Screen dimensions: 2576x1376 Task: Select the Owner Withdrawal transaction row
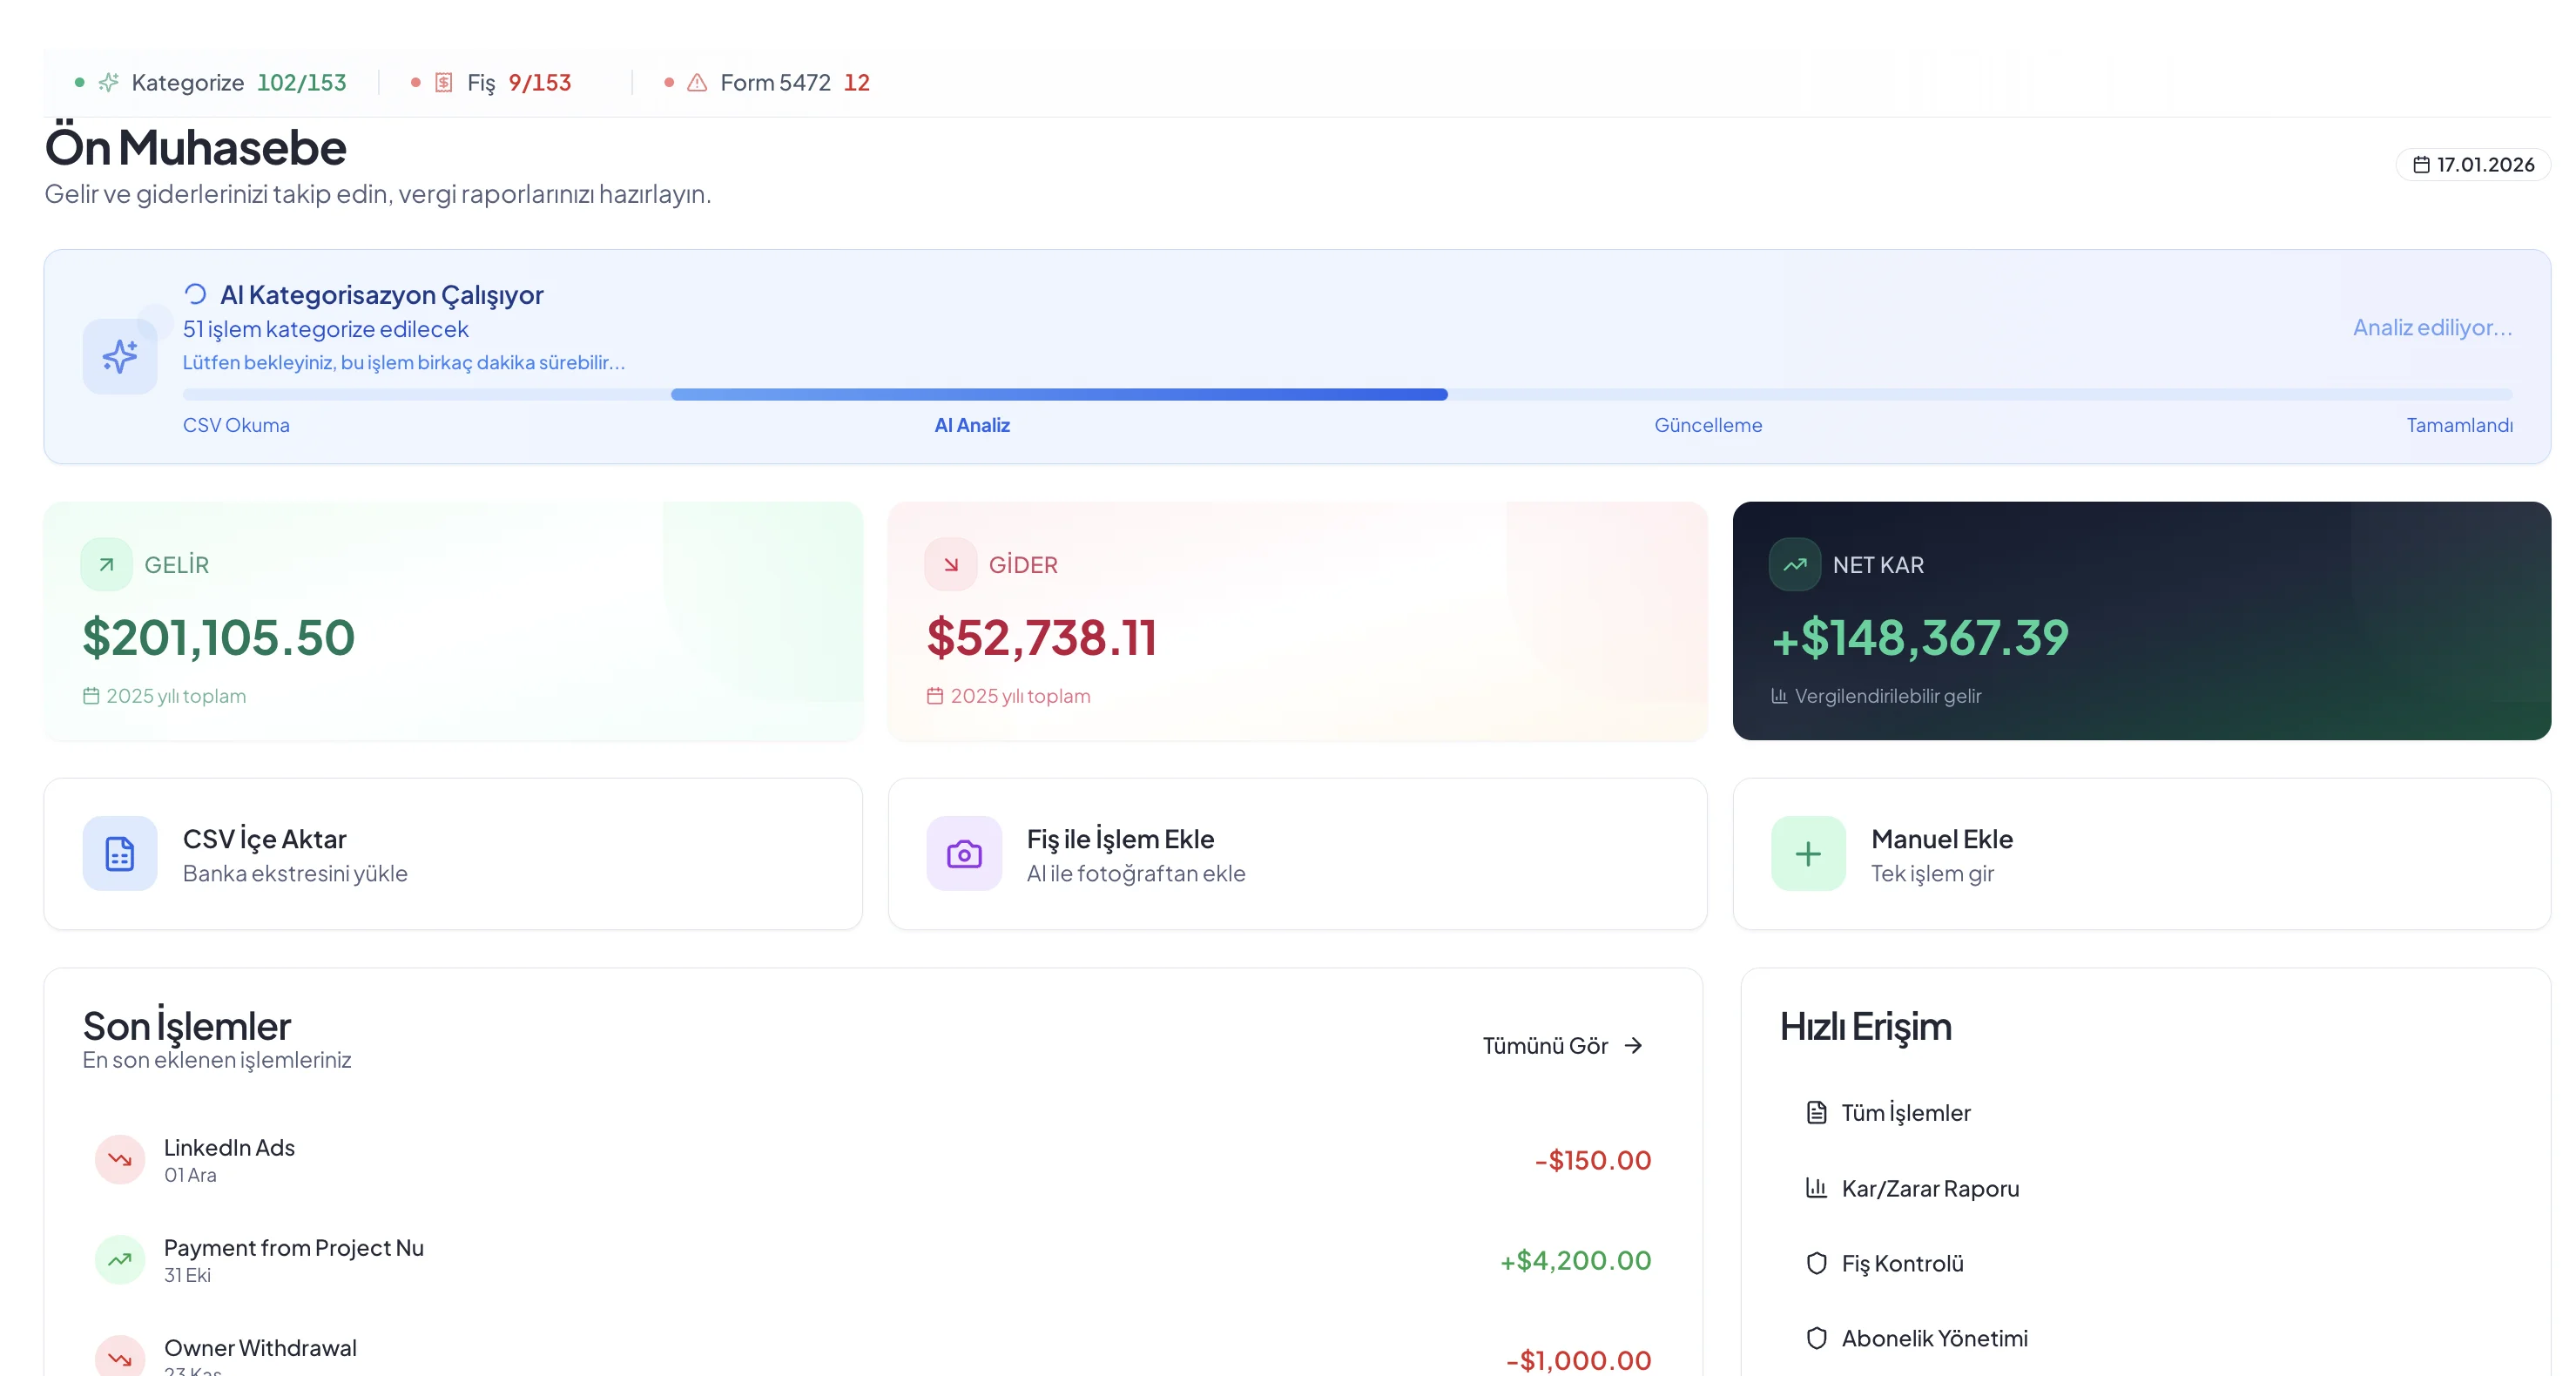coord(260,1348)
